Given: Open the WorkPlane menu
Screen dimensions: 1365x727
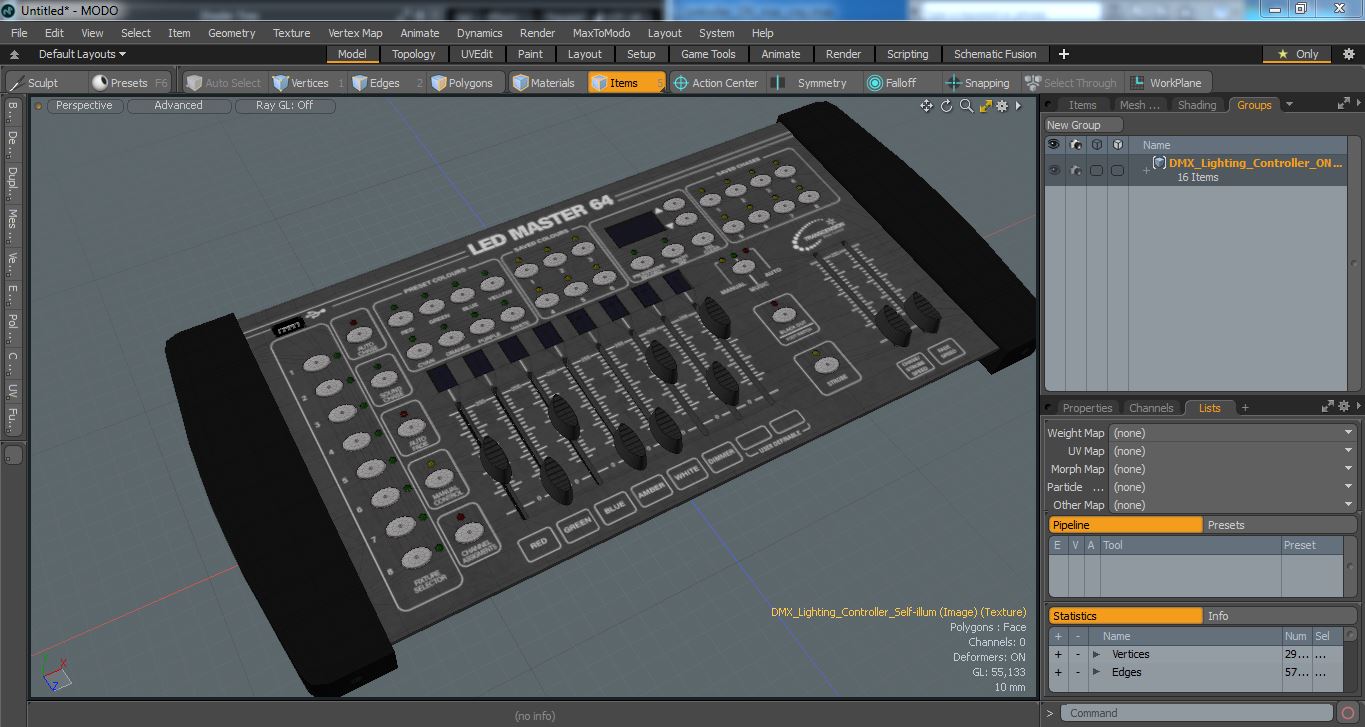Looking at the screenshot, I should tap(1166, 83).
